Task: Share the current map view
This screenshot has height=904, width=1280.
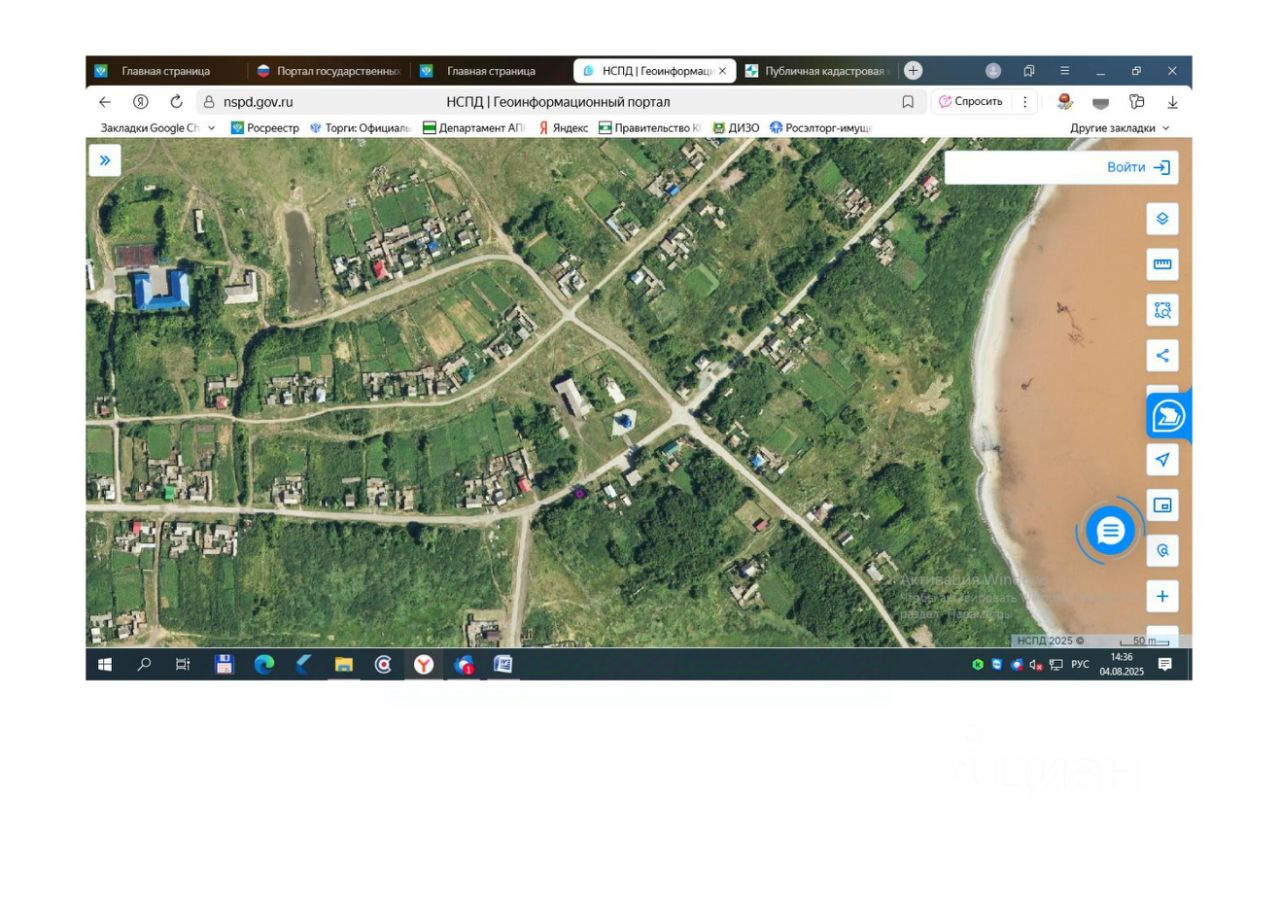Action: (1161, 355)
